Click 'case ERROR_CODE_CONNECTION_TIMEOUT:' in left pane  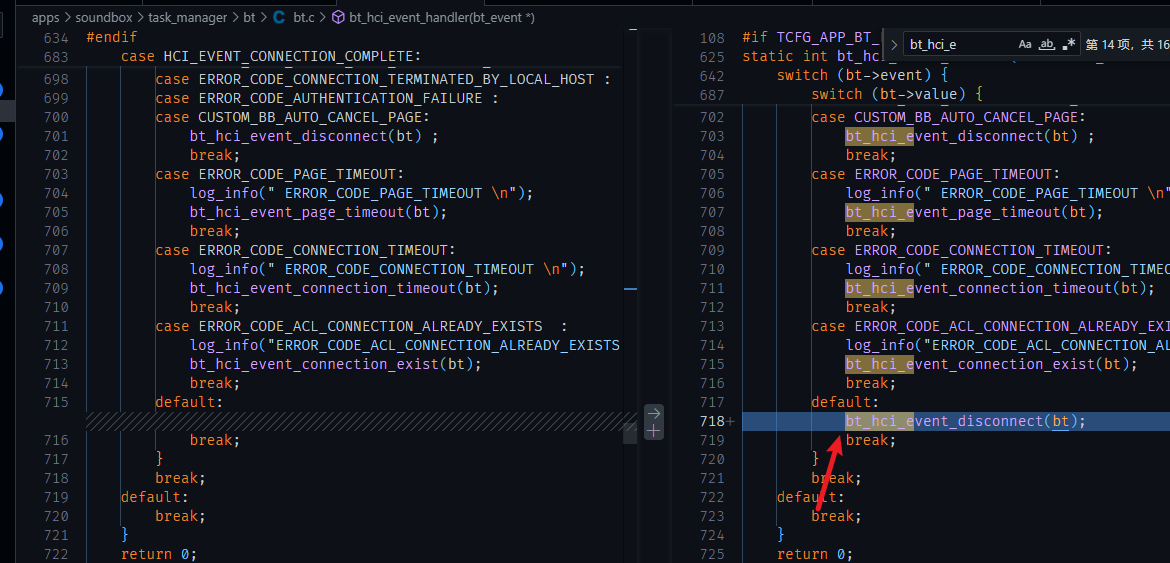pyautogui.click(x=305, y=250)
